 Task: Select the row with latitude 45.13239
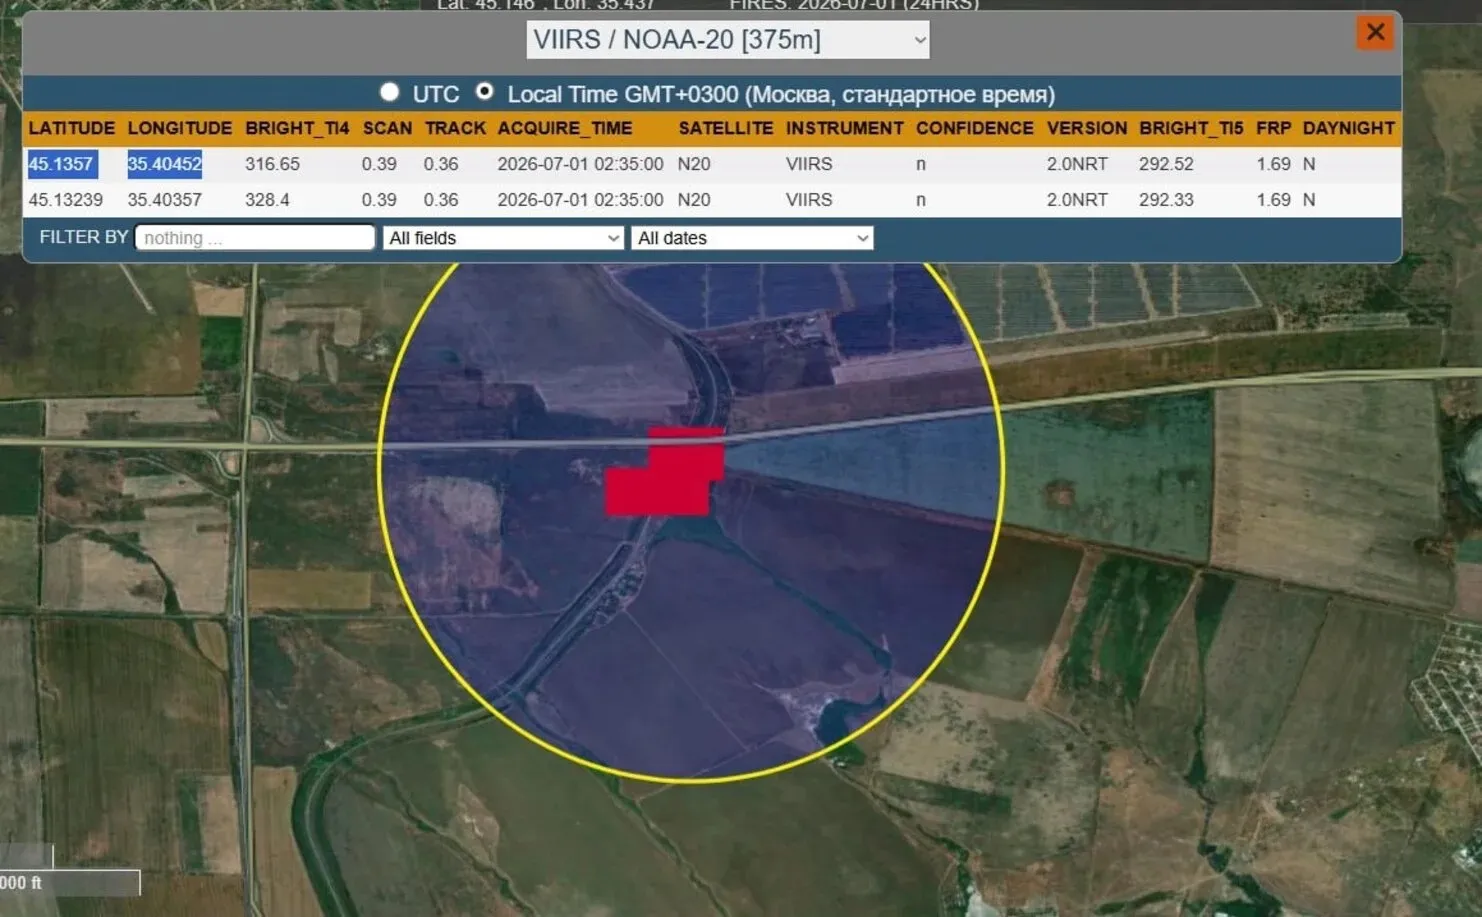pos(712,200)
